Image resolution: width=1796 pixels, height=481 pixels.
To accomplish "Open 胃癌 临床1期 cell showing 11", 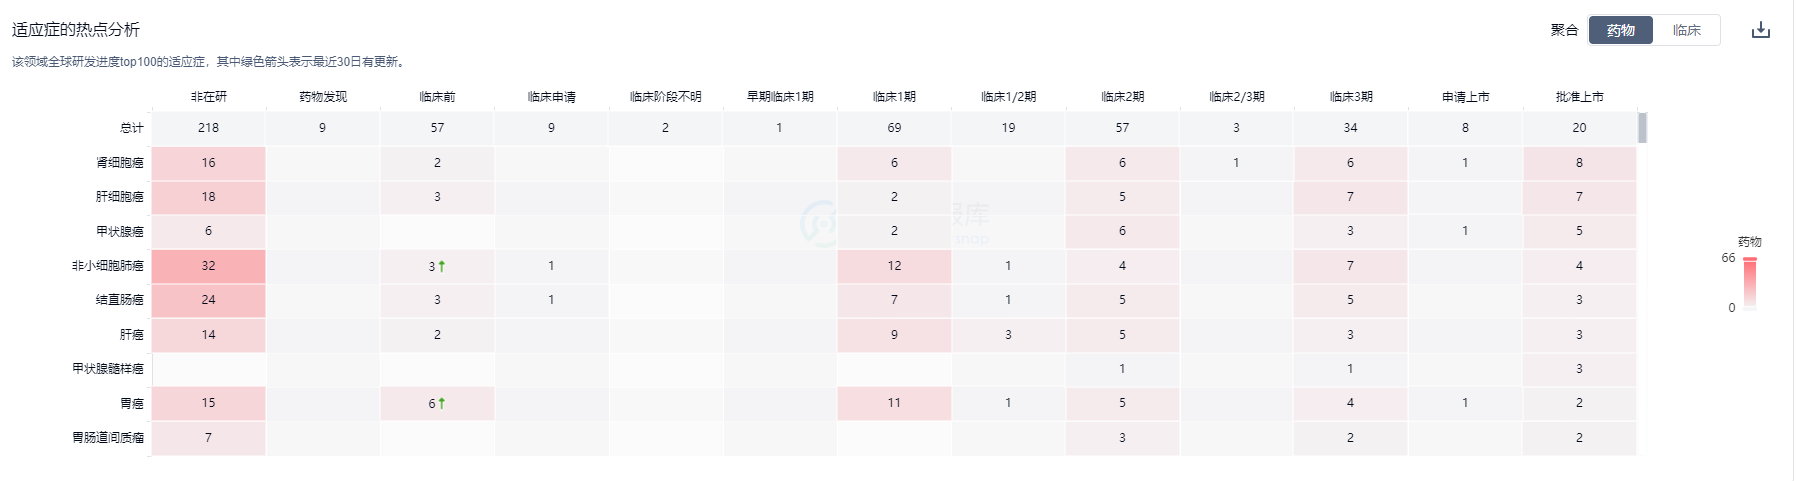I will click(894, 403).
